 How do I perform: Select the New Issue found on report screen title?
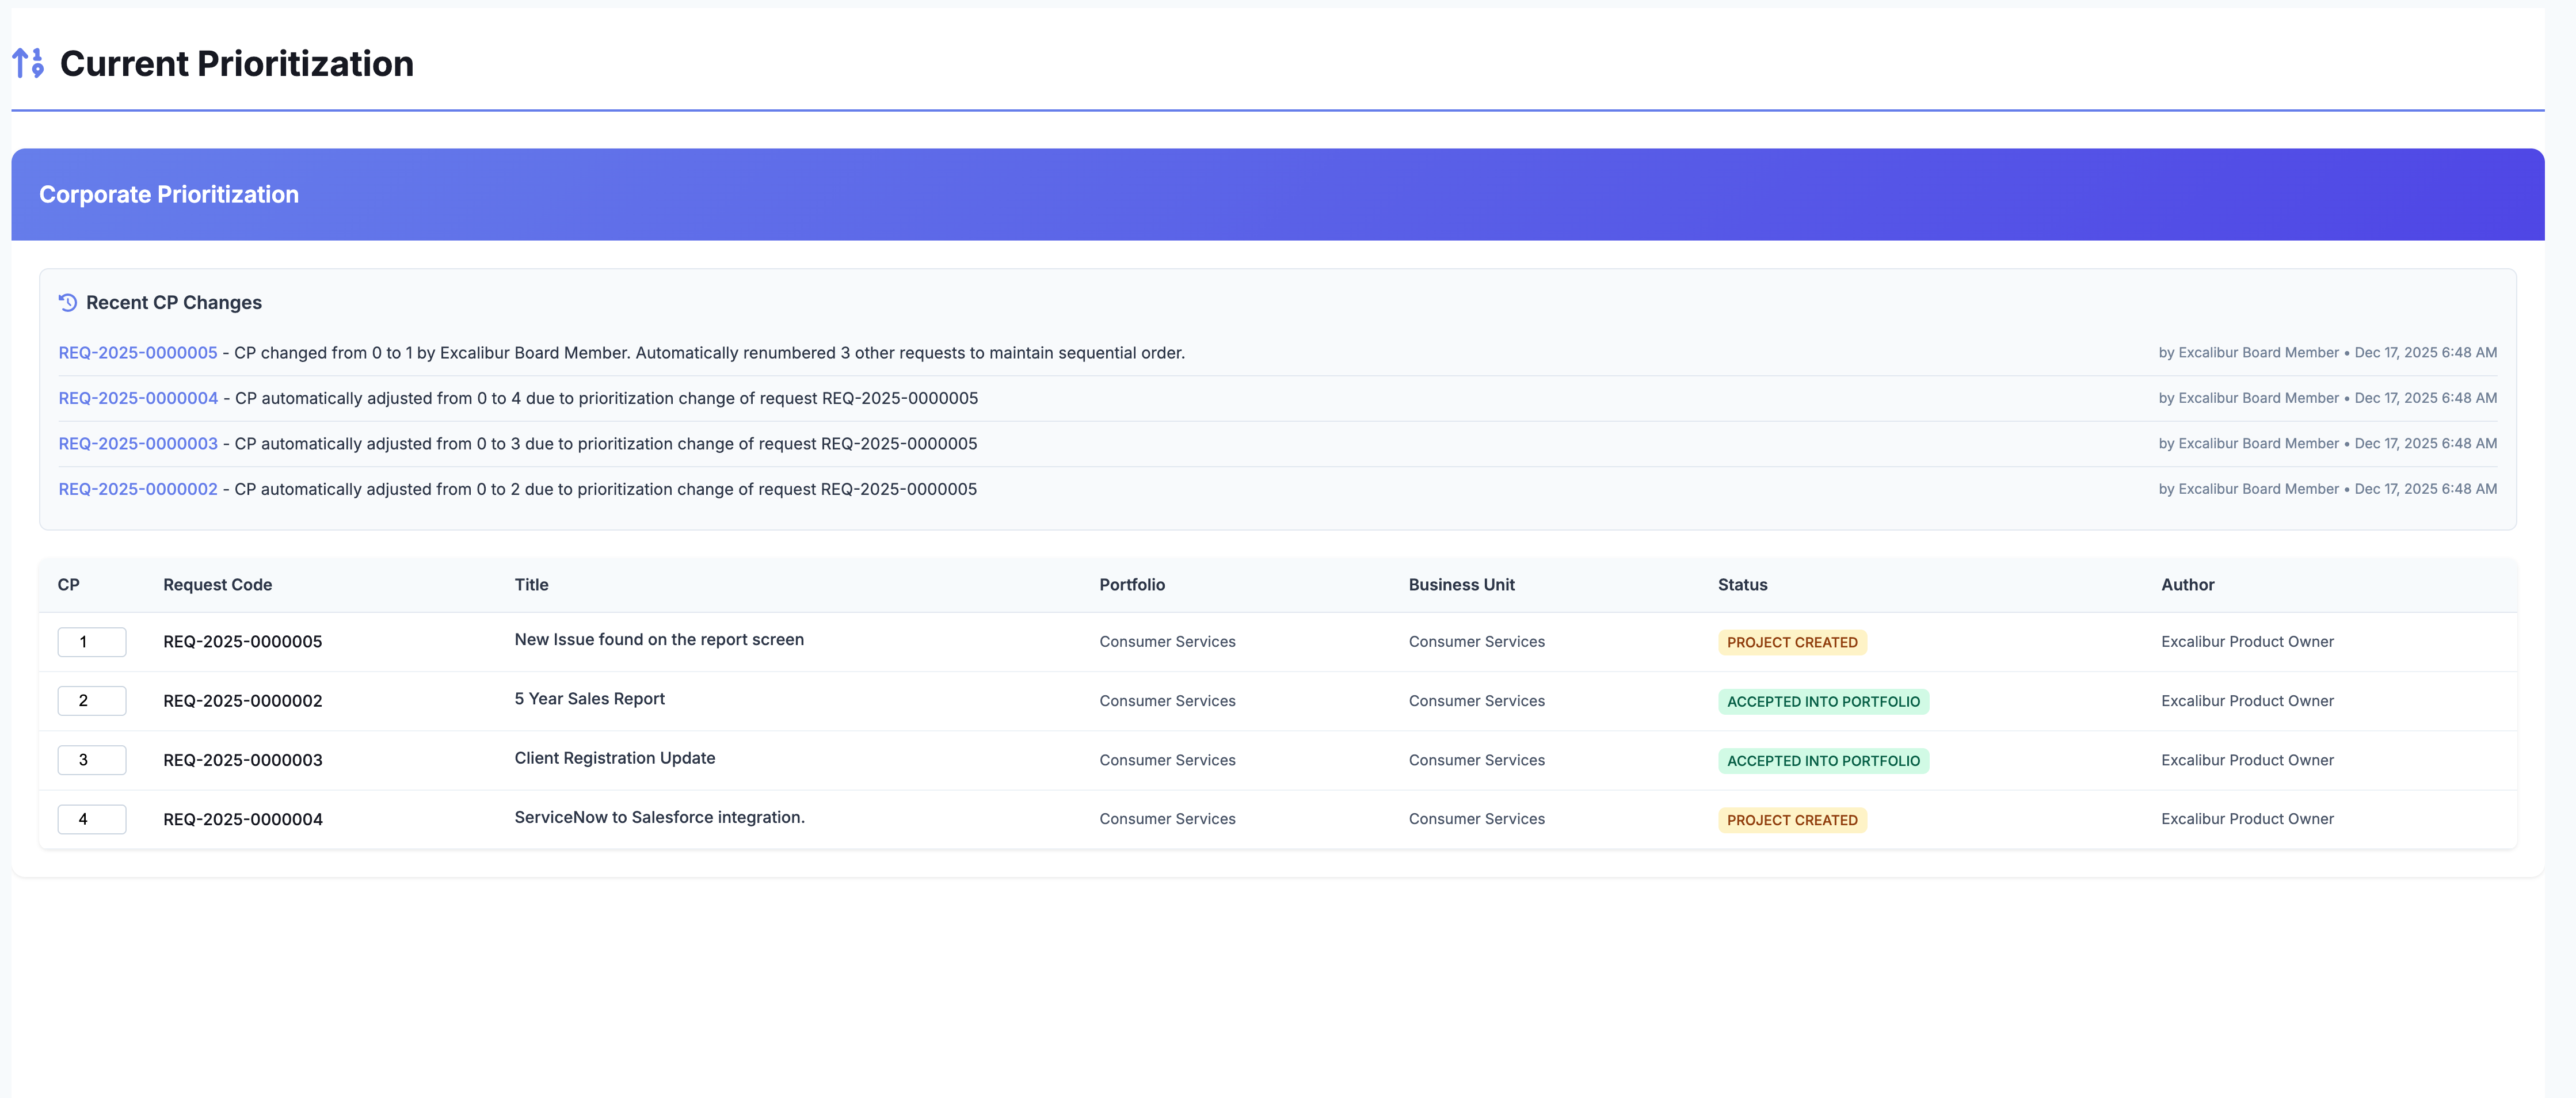click(x=658, y=640)
